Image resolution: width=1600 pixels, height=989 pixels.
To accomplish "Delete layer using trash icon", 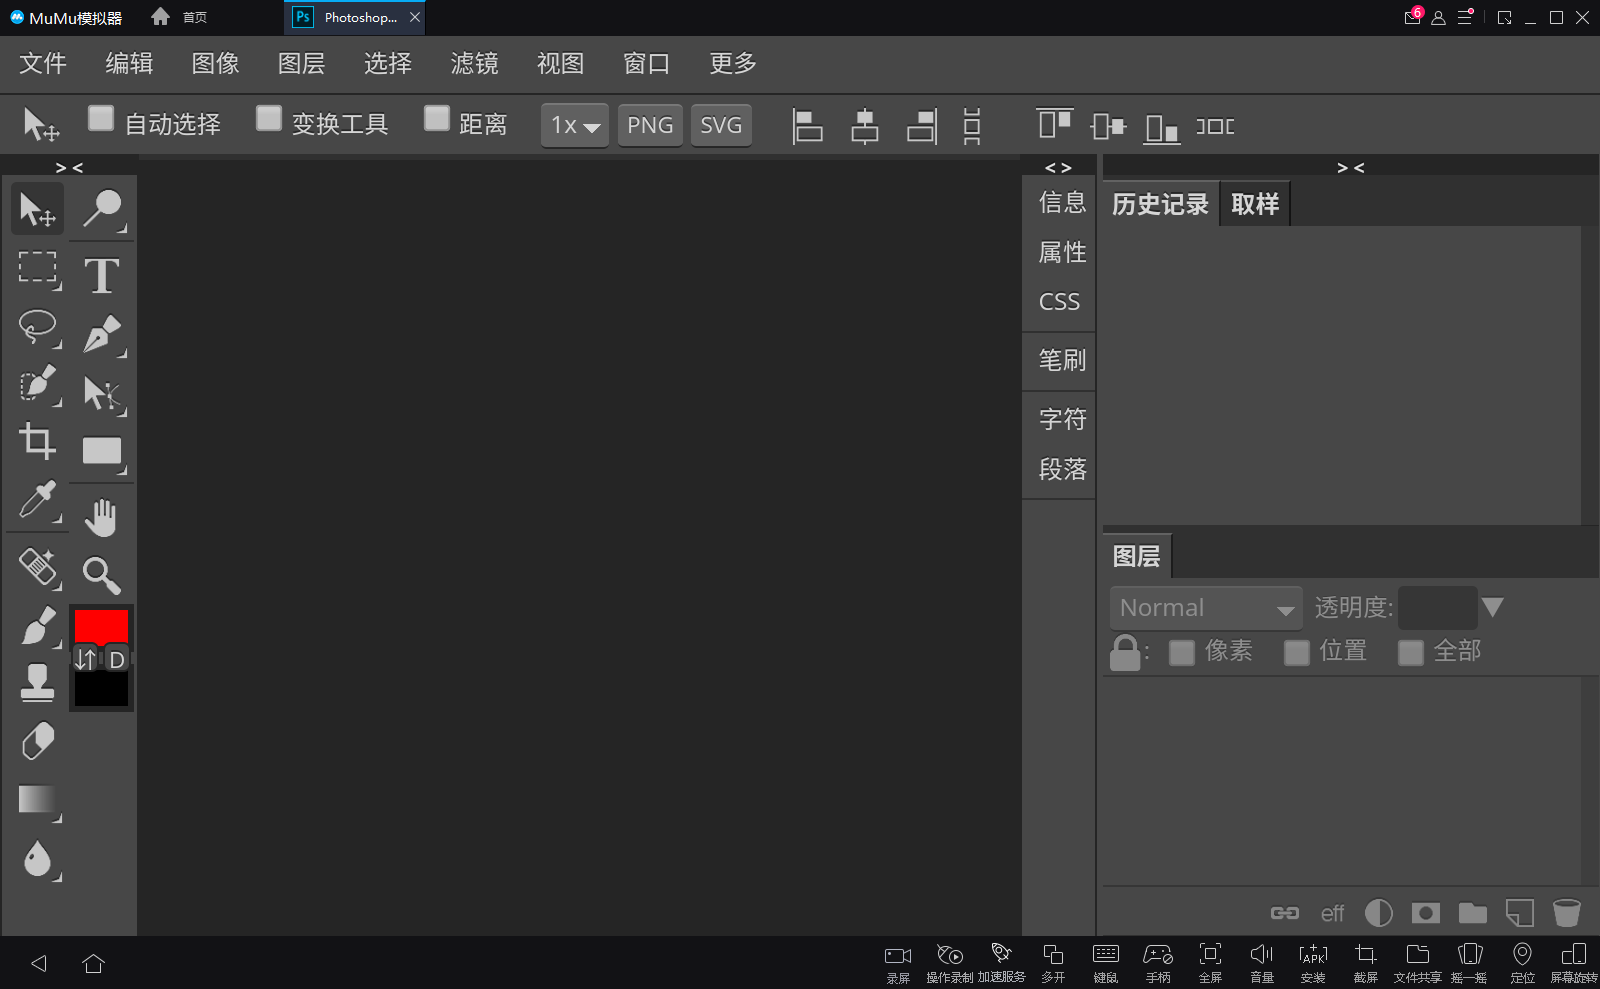I will pos(1566,912).
